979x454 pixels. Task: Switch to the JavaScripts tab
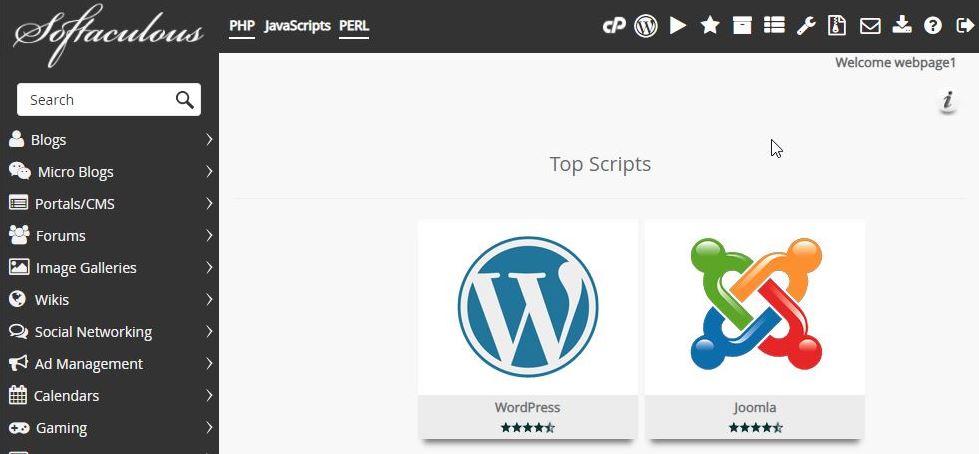[x=297, y=26]
